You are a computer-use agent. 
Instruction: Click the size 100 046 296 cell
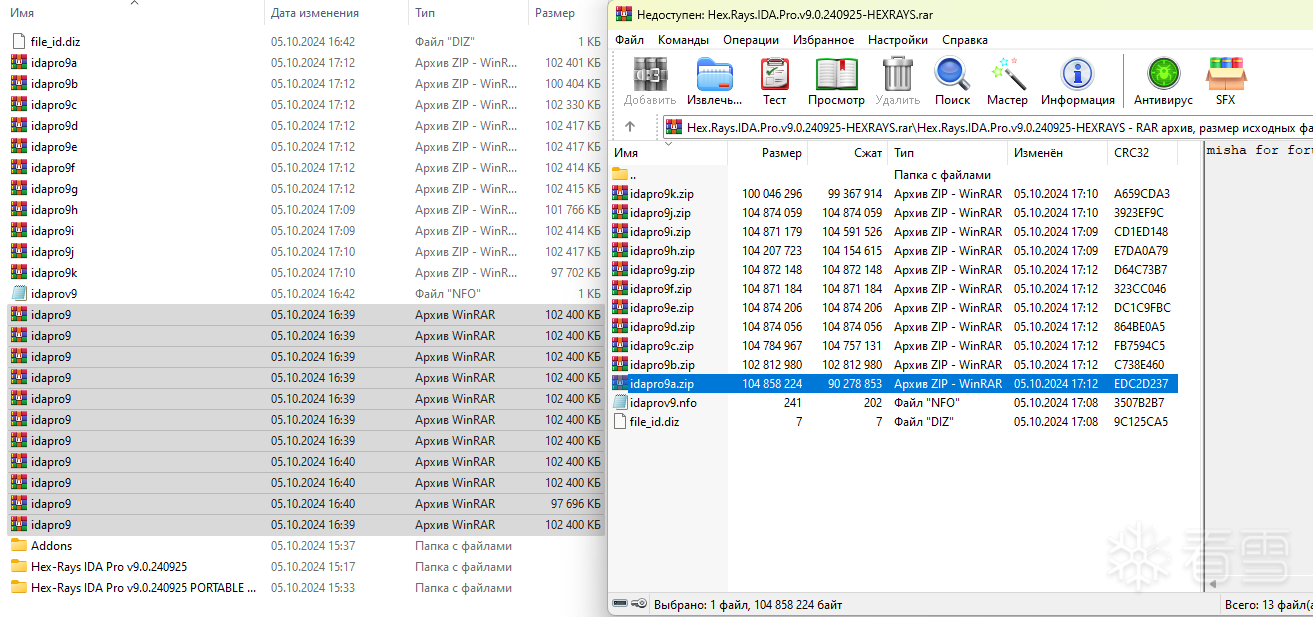point(771,194)
